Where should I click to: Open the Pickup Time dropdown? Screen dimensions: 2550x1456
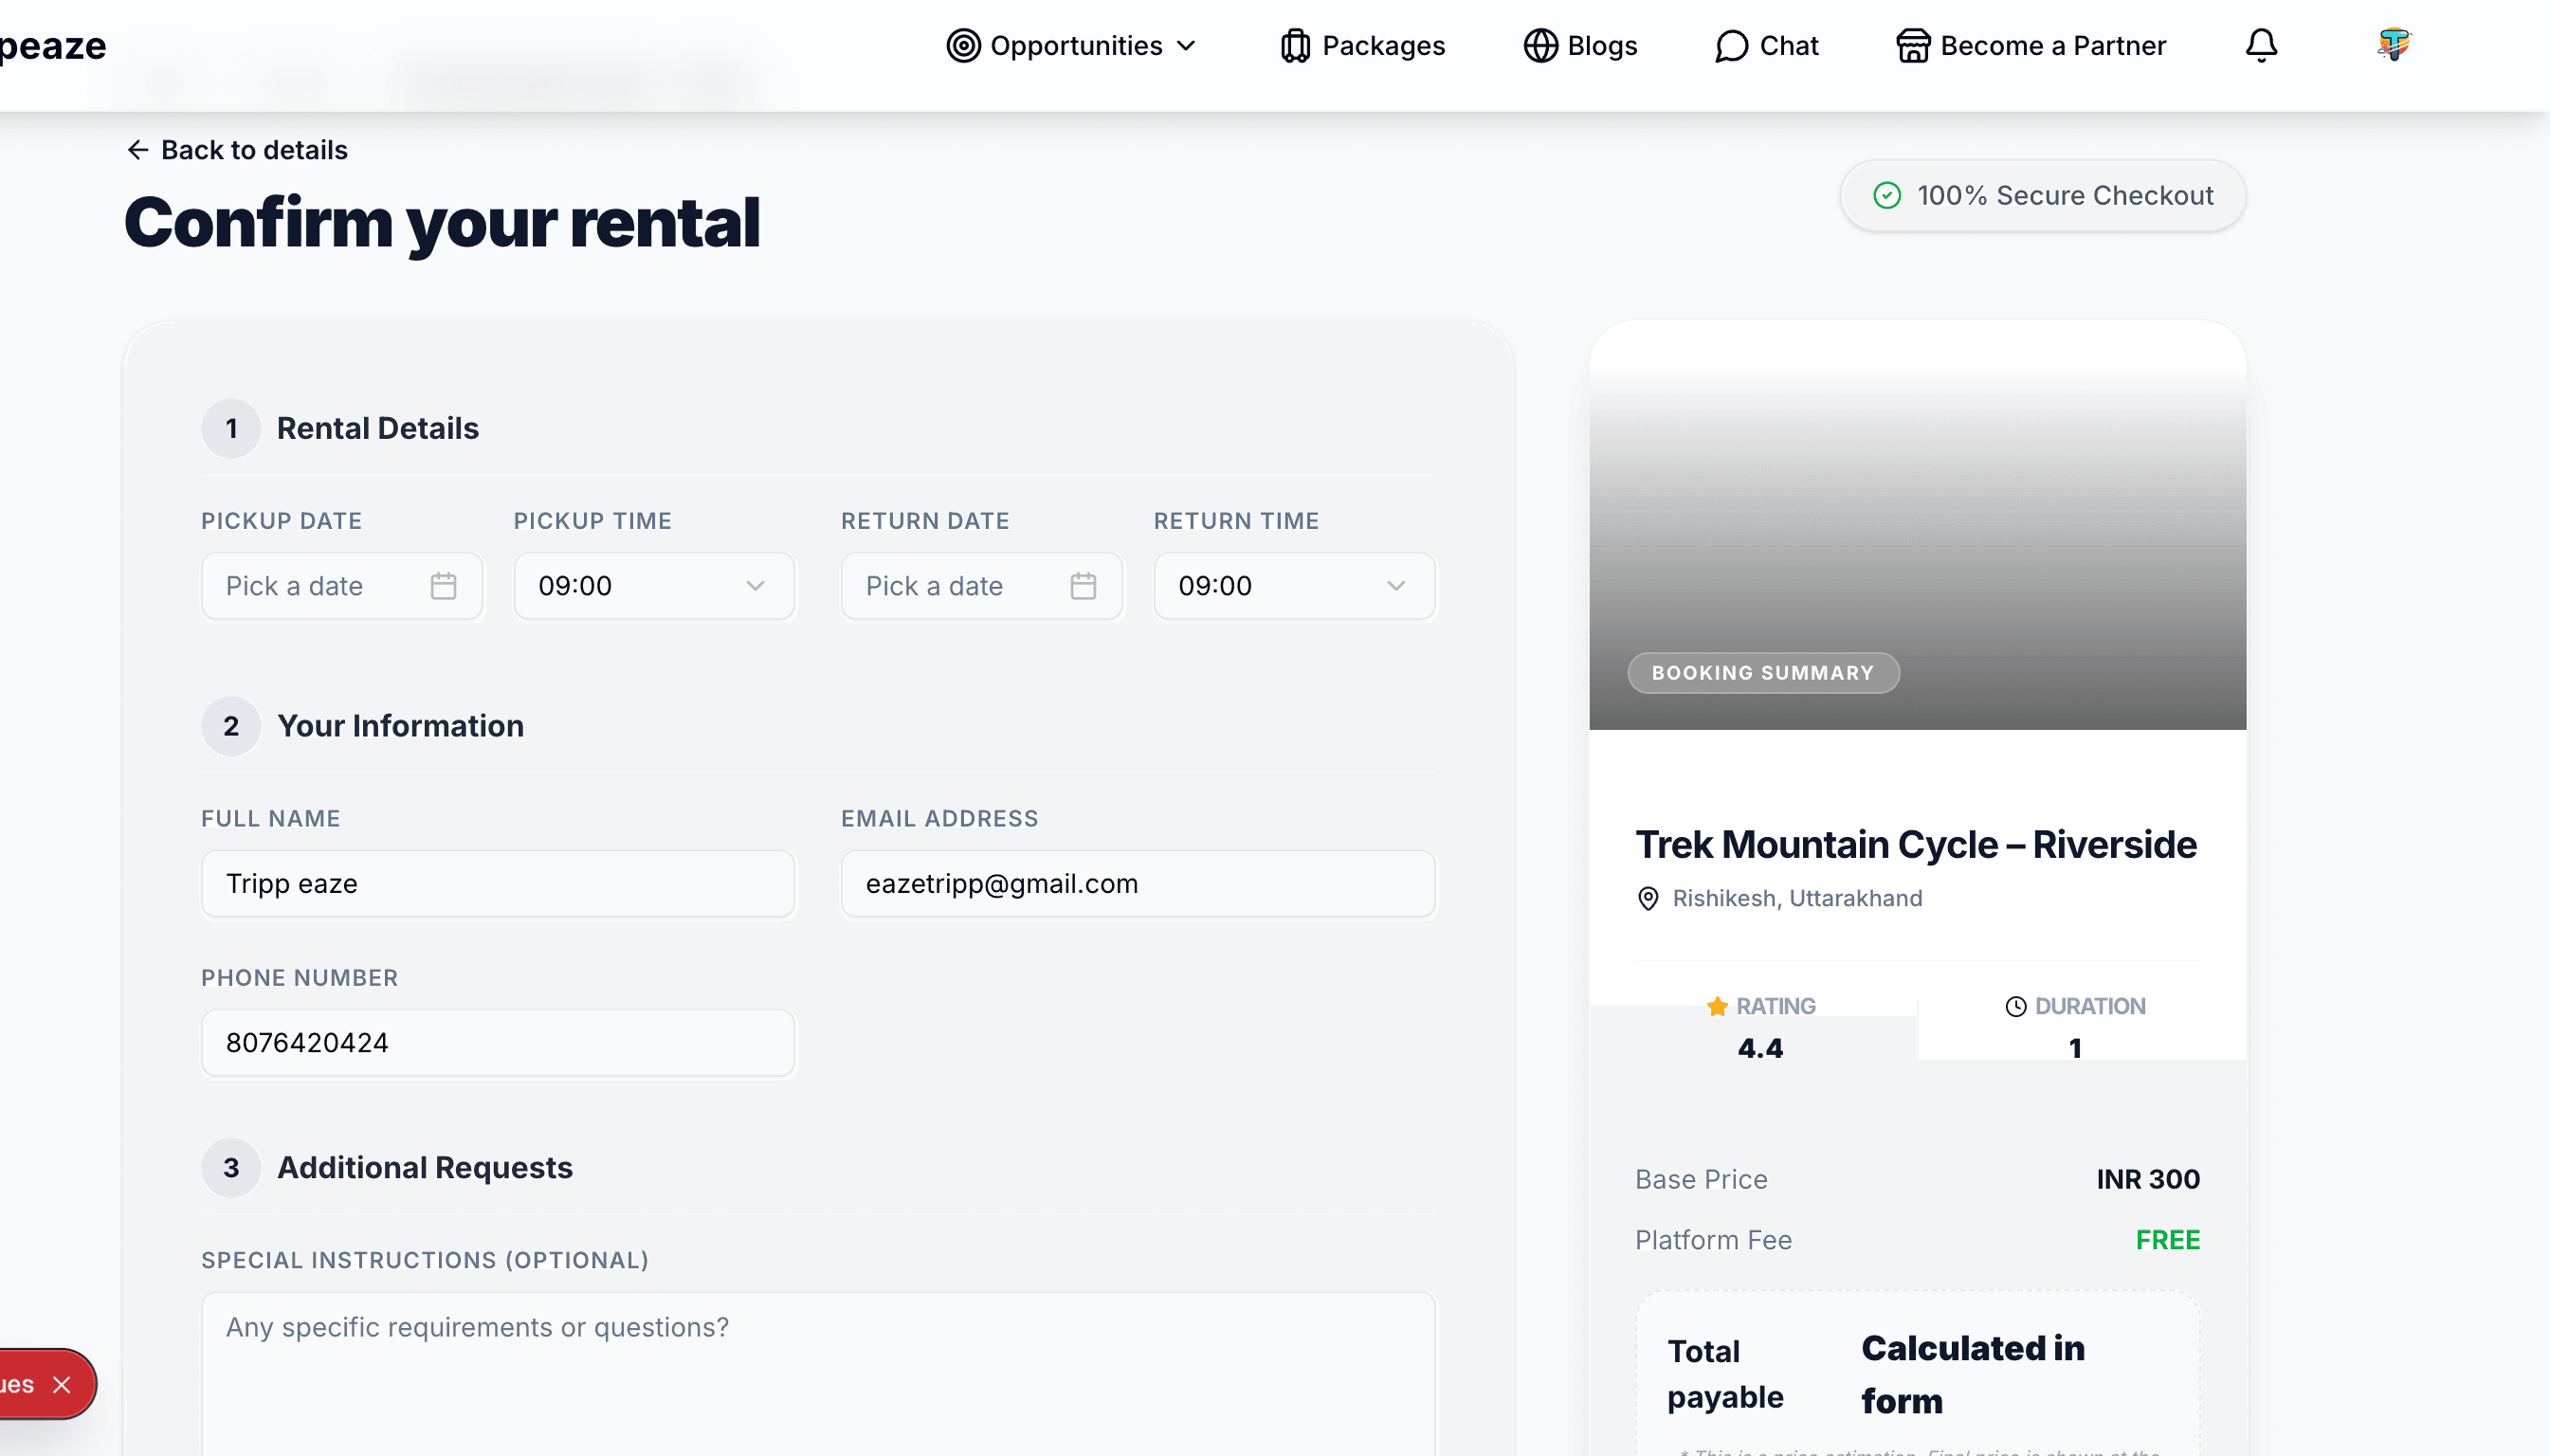pos(654,586)
